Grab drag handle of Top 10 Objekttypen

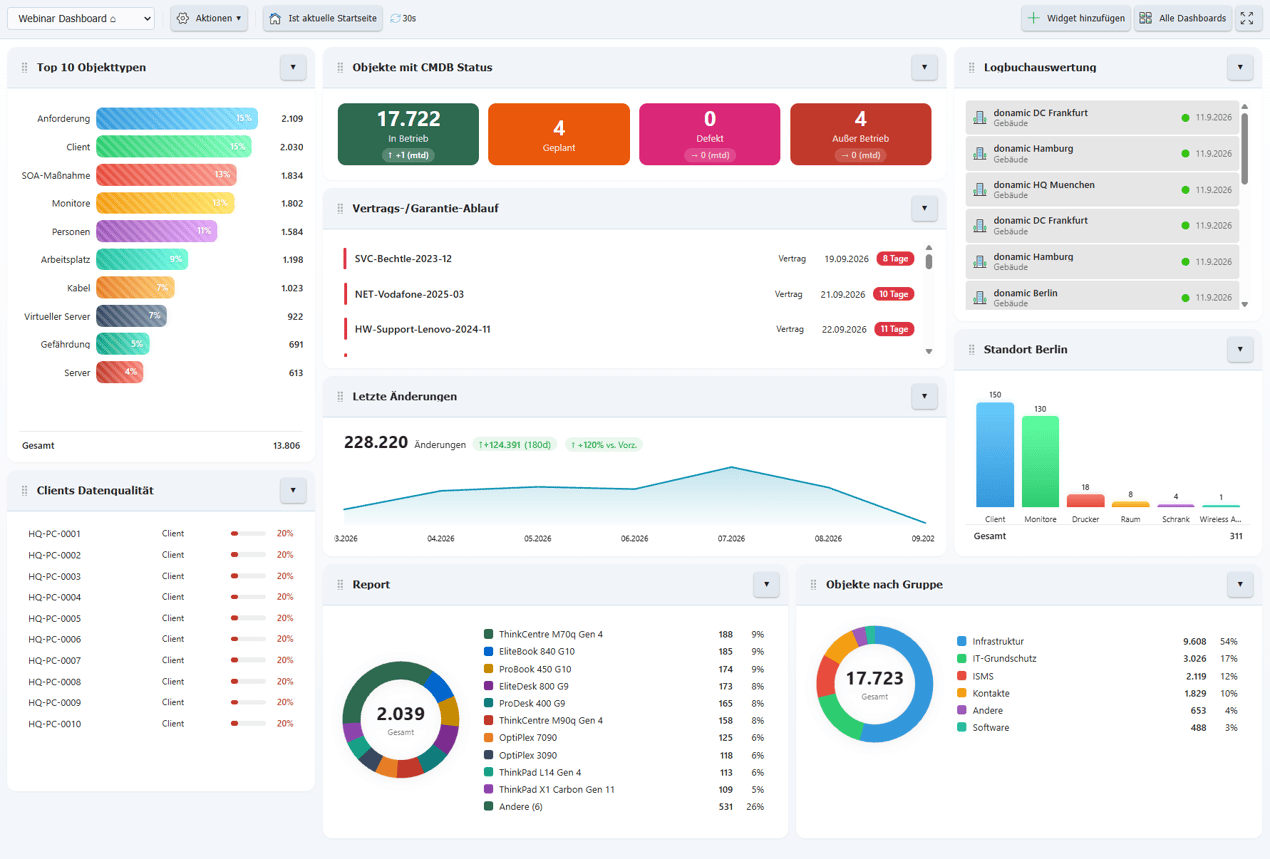[x=25, y=68]
